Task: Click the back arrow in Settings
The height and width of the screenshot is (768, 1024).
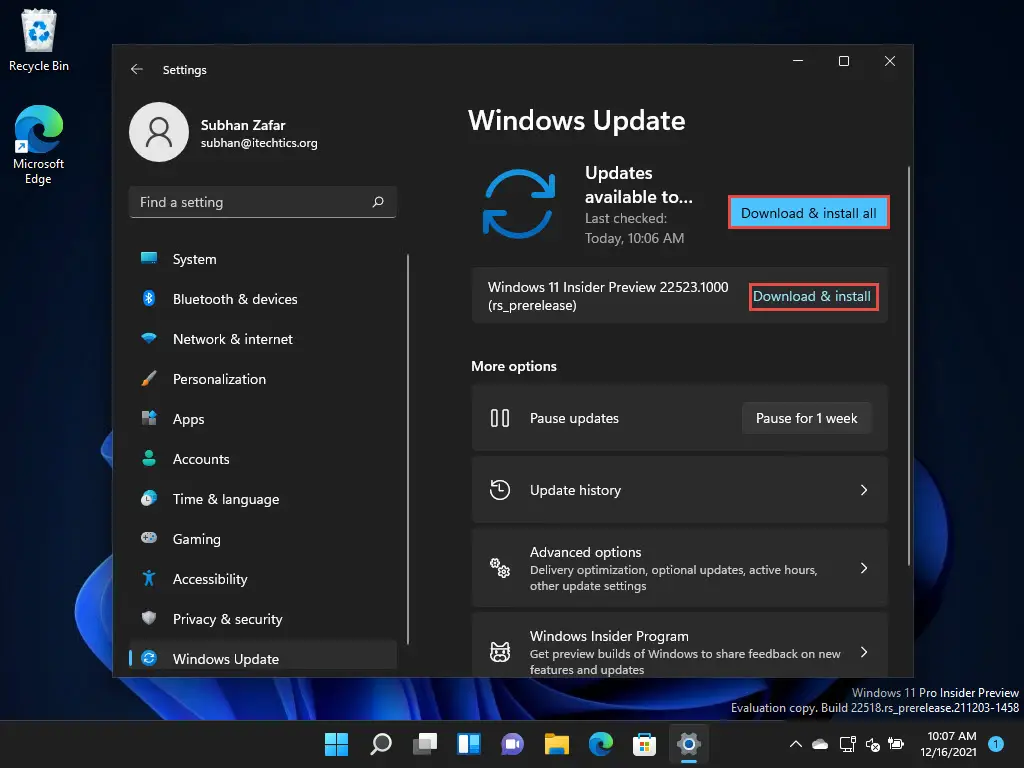Action: click(136, 69)
